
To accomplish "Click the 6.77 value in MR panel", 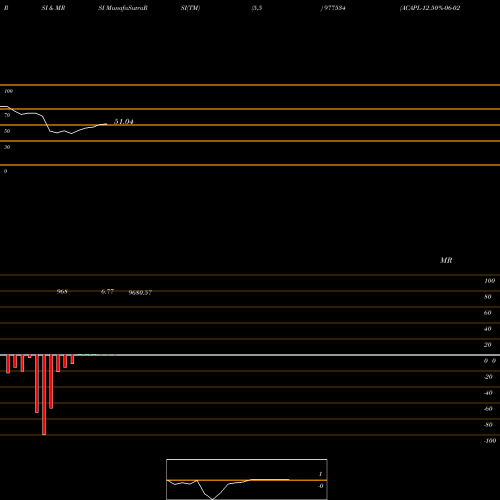I will (x=107, y=292).
